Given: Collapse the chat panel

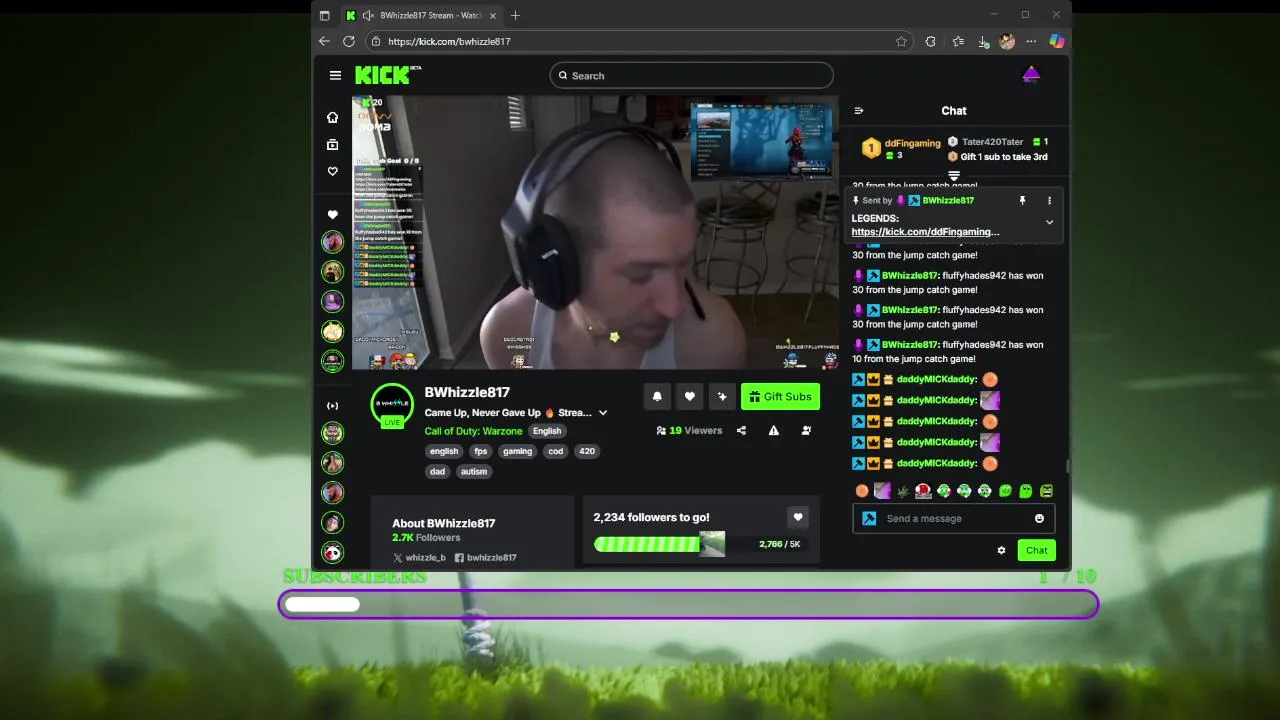Looking at the screenshot, I should point(858,111).
